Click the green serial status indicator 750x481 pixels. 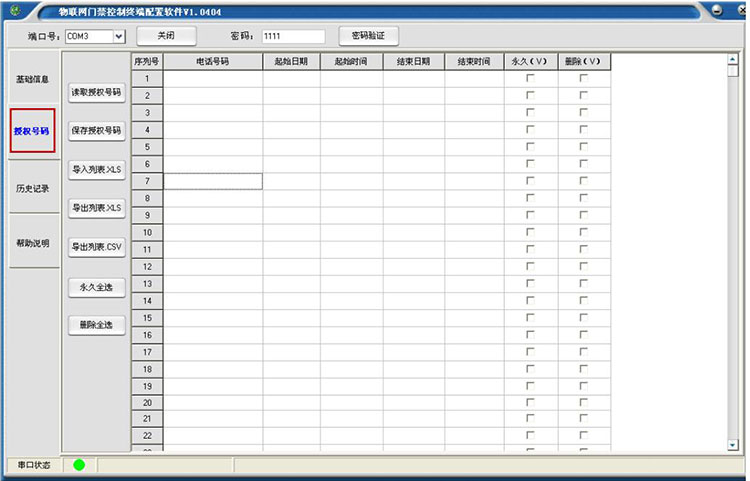79,465
